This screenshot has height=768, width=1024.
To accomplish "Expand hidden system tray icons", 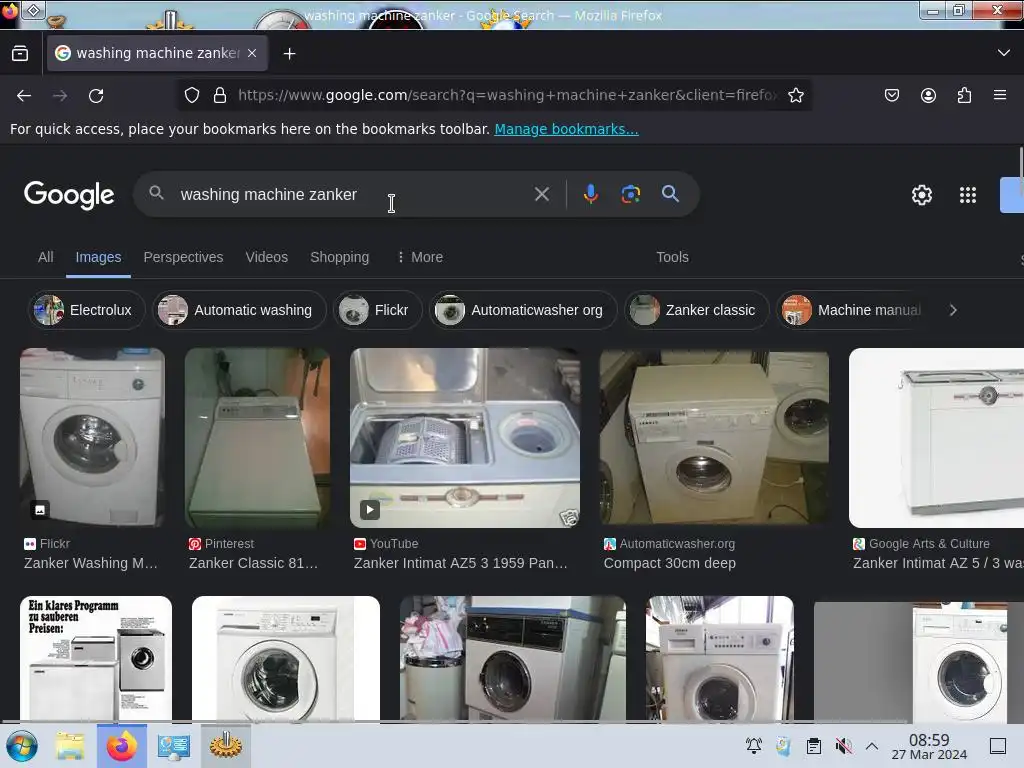I will pyautogui.click(x=872, y=746).
